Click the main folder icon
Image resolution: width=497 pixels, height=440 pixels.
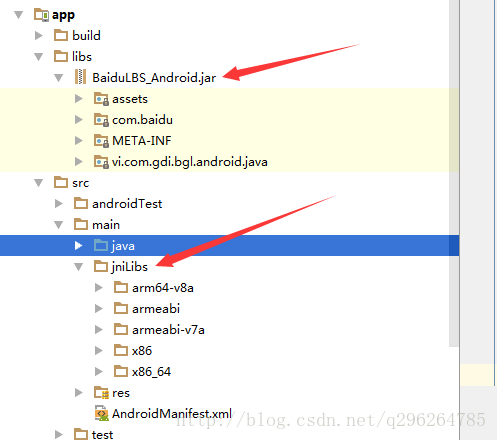click(x=81, y=224)
